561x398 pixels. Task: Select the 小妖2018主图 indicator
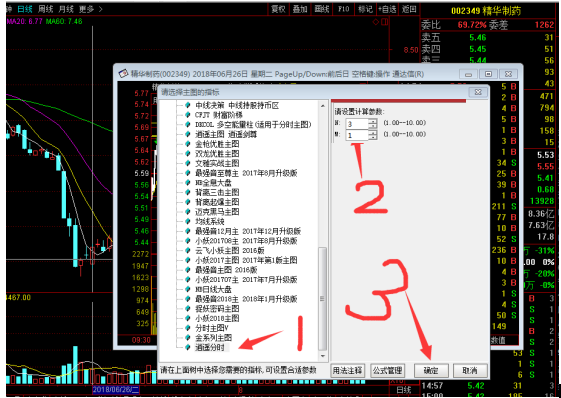217,318
